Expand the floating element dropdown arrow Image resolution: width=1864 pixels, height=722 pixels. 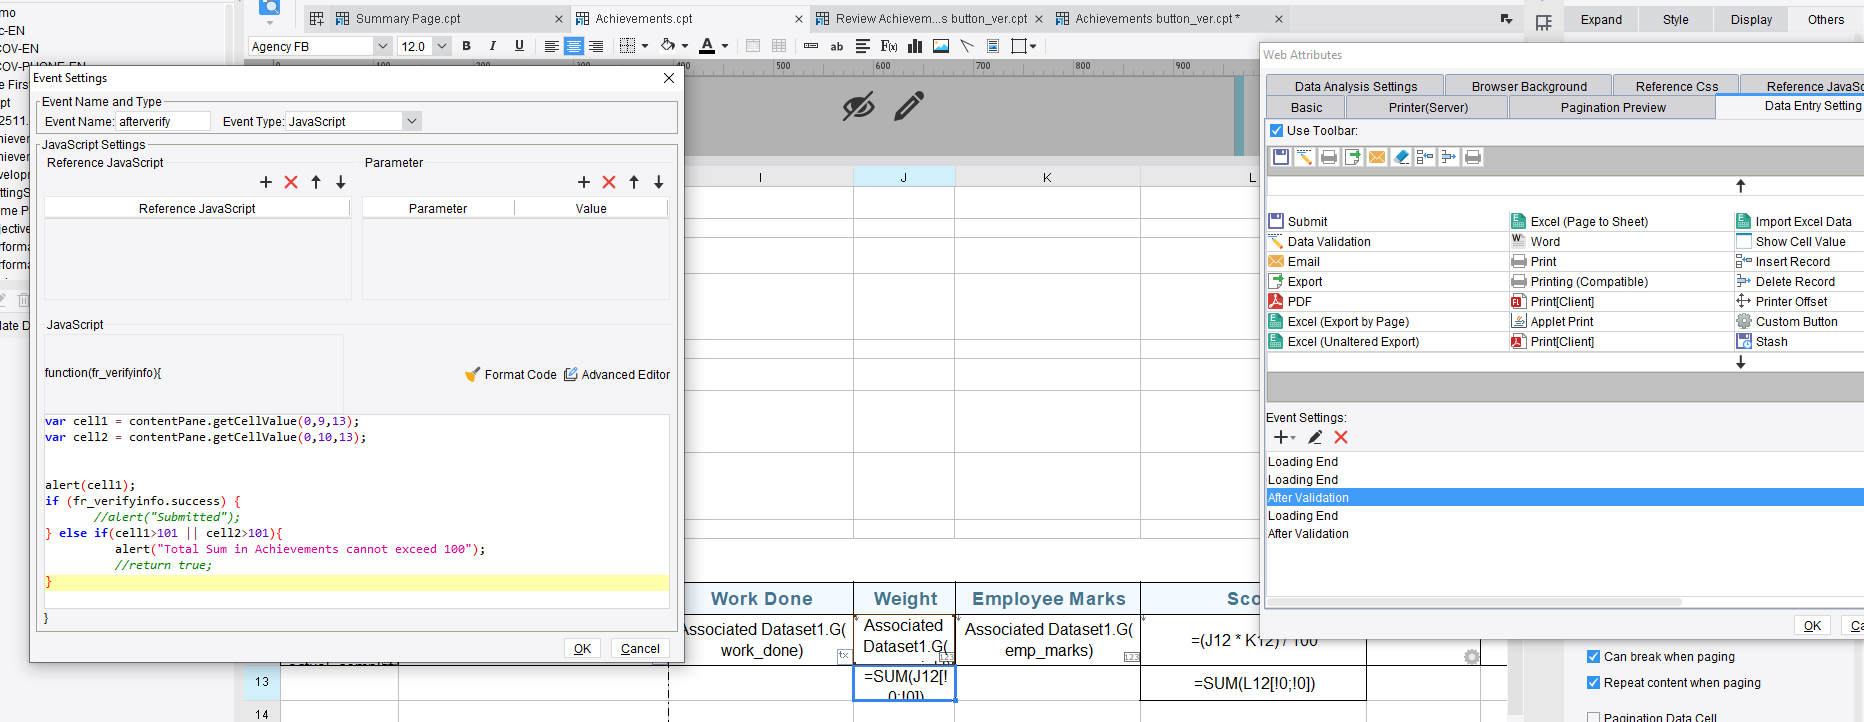(1033, 46)
